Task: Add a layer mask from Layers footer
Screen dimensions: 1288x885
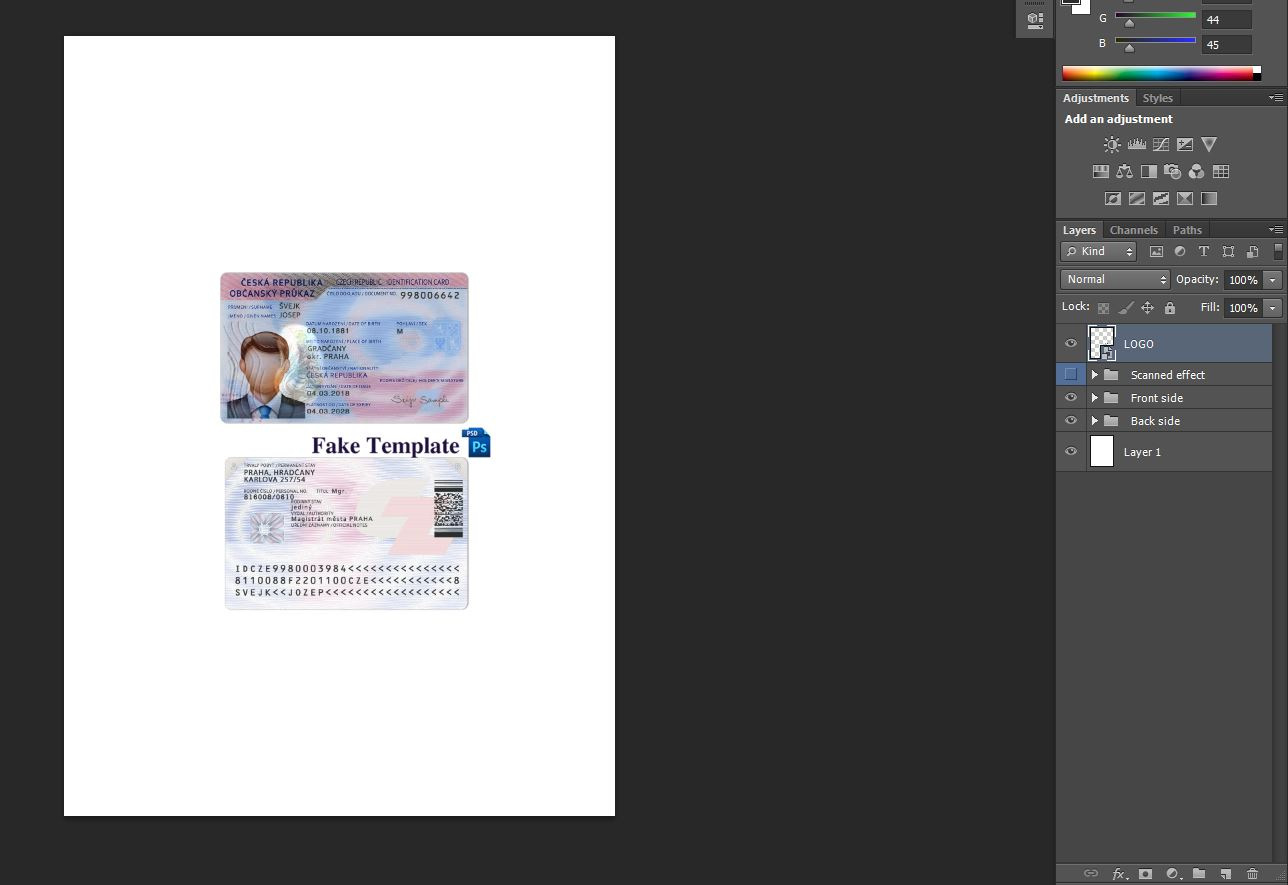Action: coord(1145,874)
